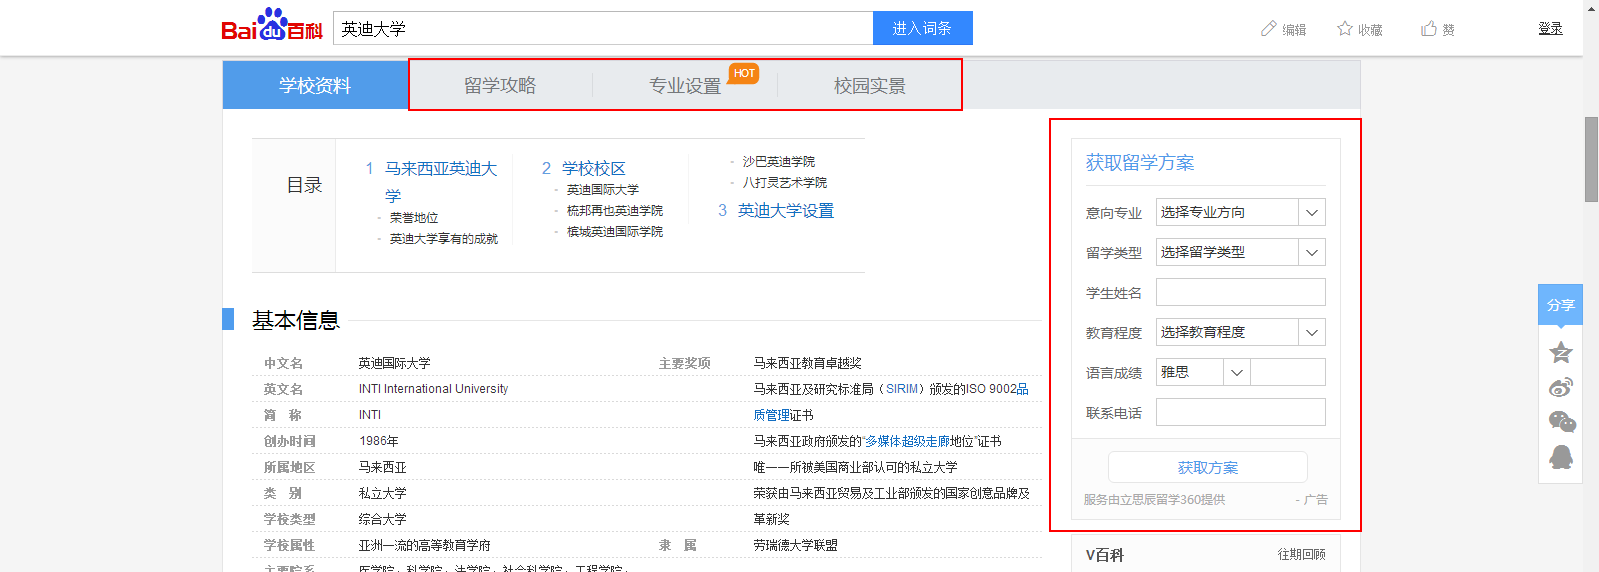Jump to 荣誉地位 subsection

tap(414, 217)
